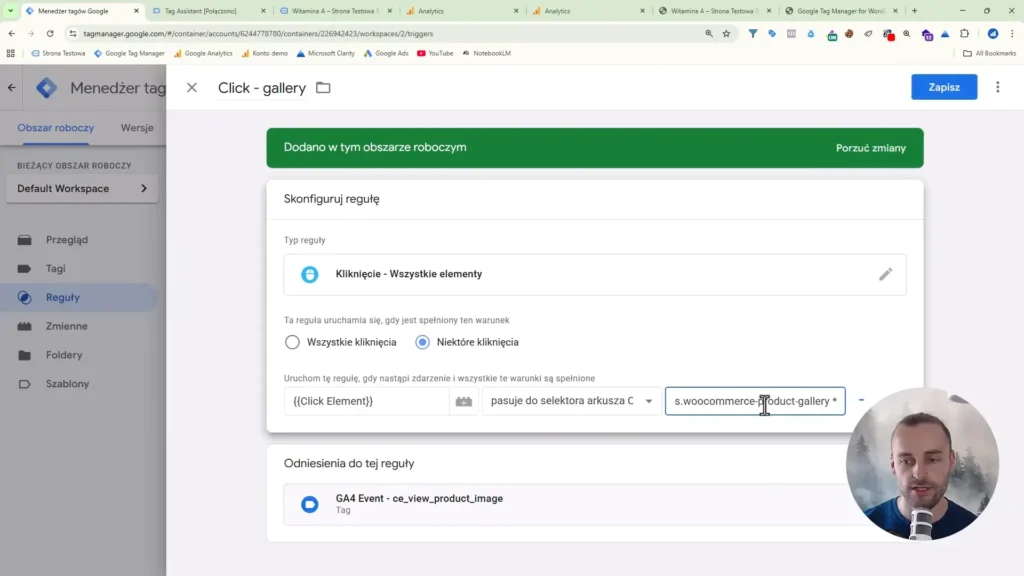
Task: Bookmark this page with star icon
Action: point(726,33)
